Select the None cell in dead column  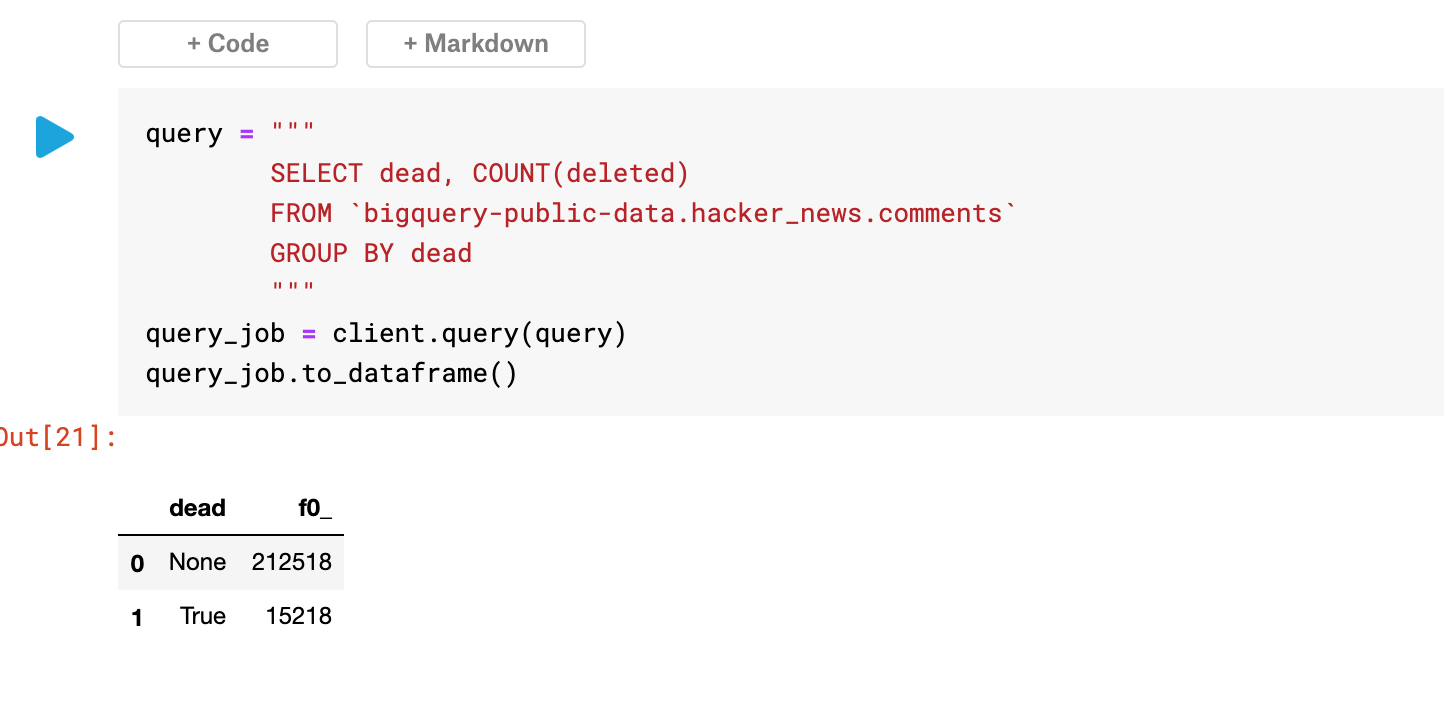pos(198,562)
